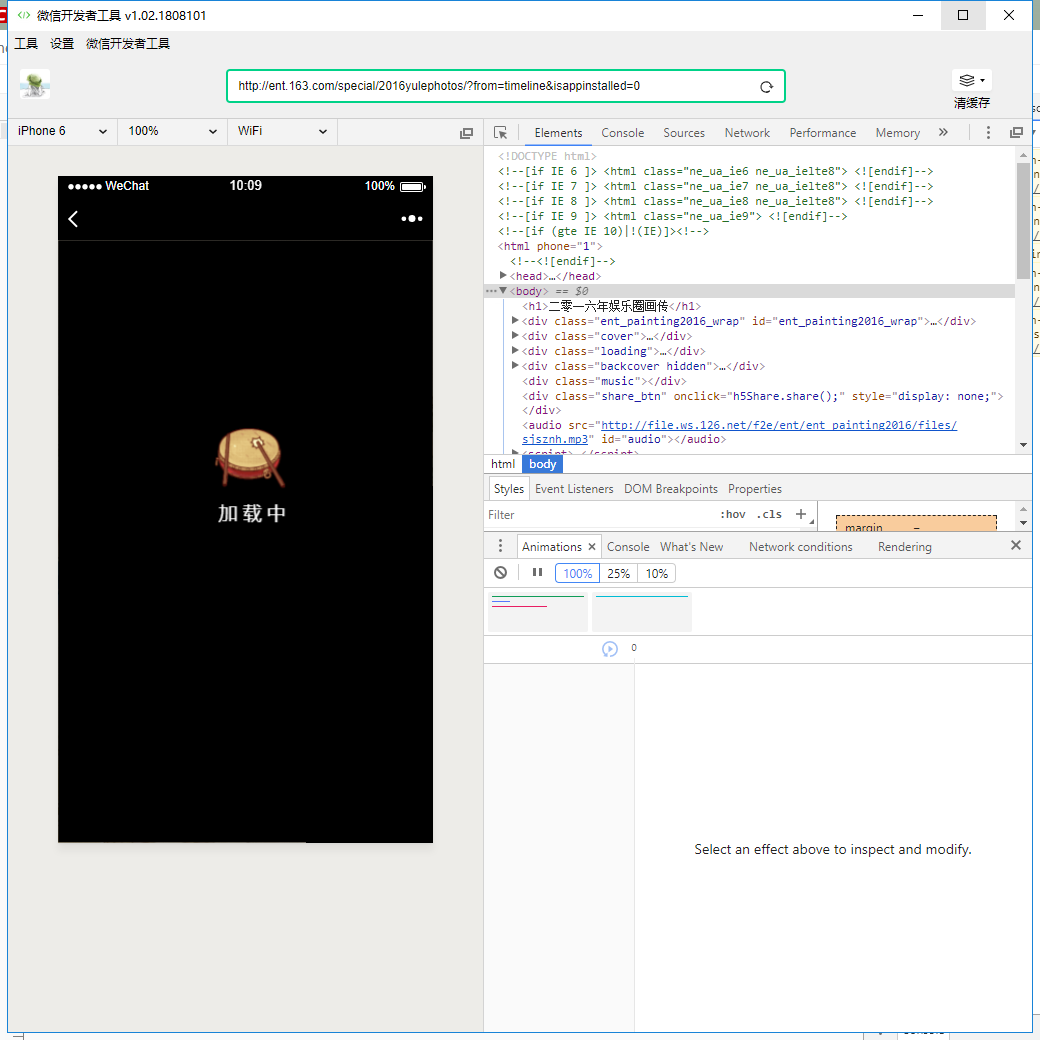1040x1040 pixels.
Task: Open the 微信开发者工具 menu
Action: coord(128,44)
